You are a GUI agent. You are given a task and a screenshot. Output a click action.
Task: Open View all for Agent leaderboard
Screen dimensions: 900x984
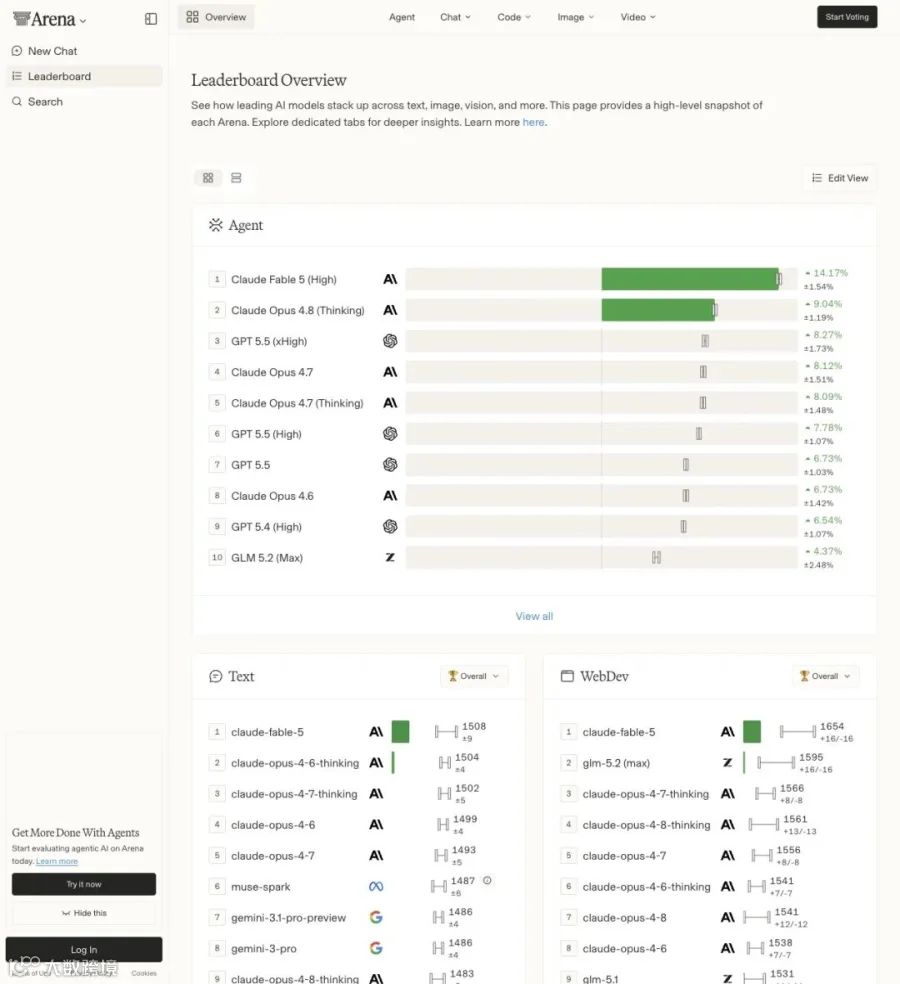534,616
